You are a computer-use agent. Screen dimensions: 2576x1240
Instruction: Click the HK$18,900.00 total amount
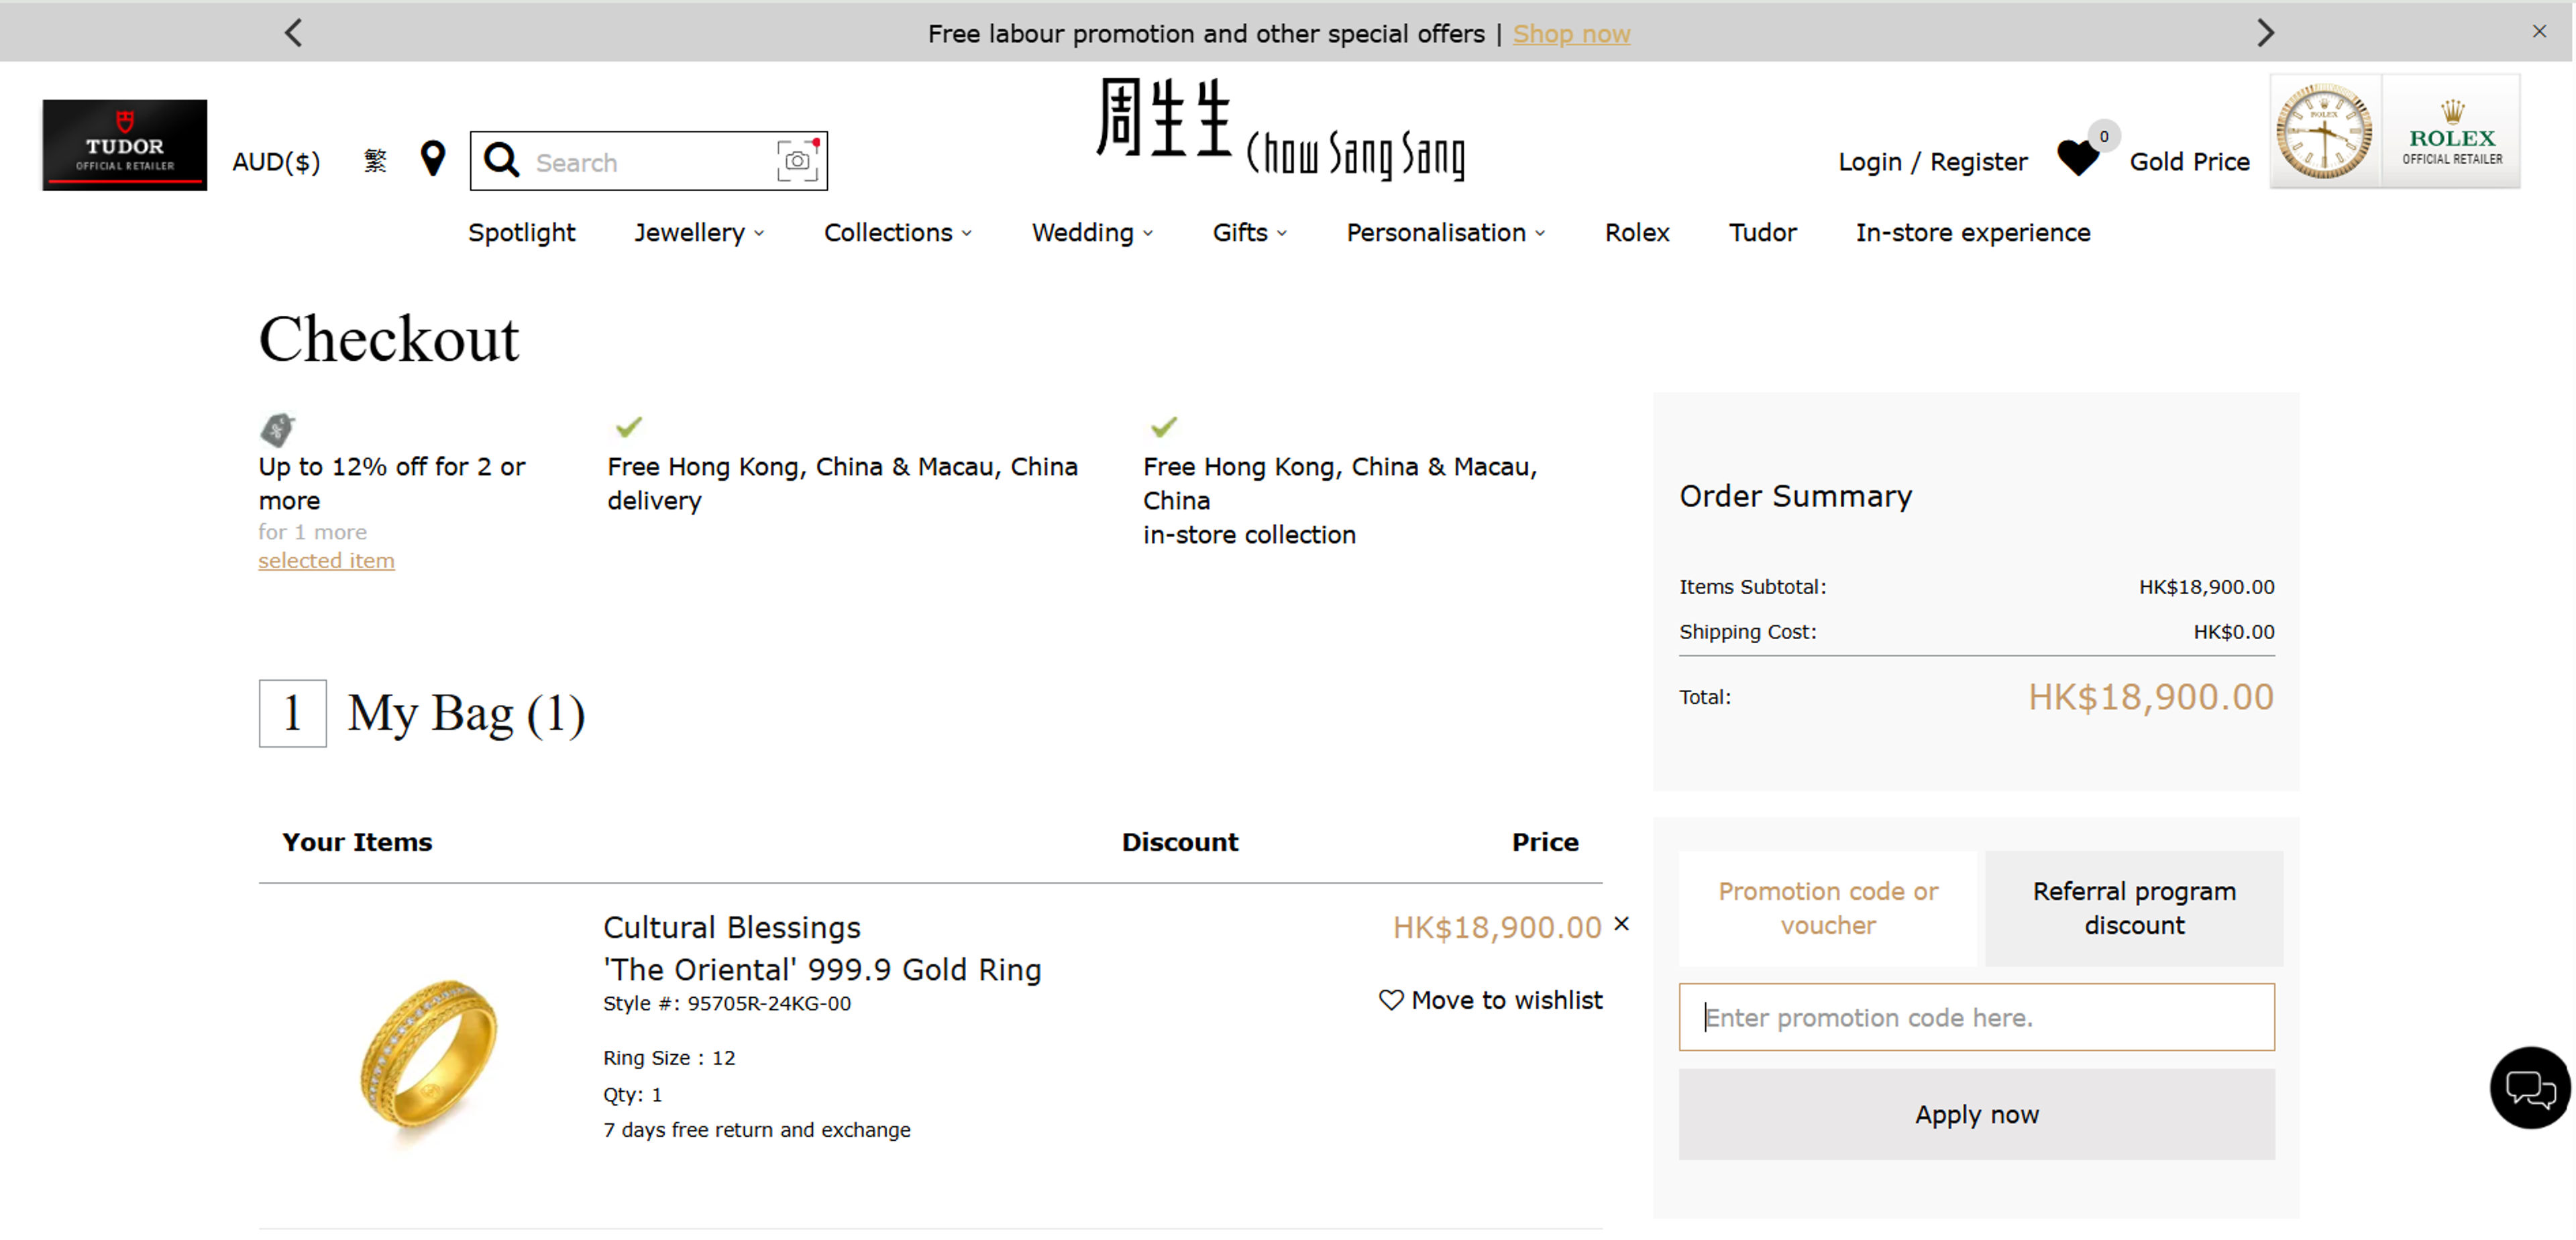click(x=2150, y=697)
